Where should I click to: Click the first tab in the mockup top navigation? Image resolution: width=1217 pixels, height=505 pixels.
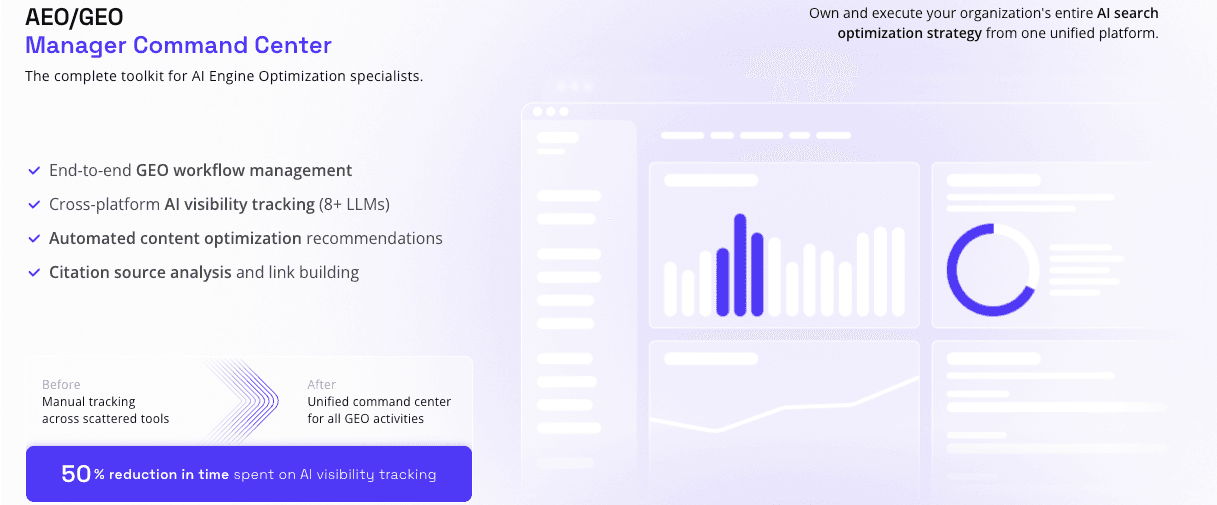[683, 135]
